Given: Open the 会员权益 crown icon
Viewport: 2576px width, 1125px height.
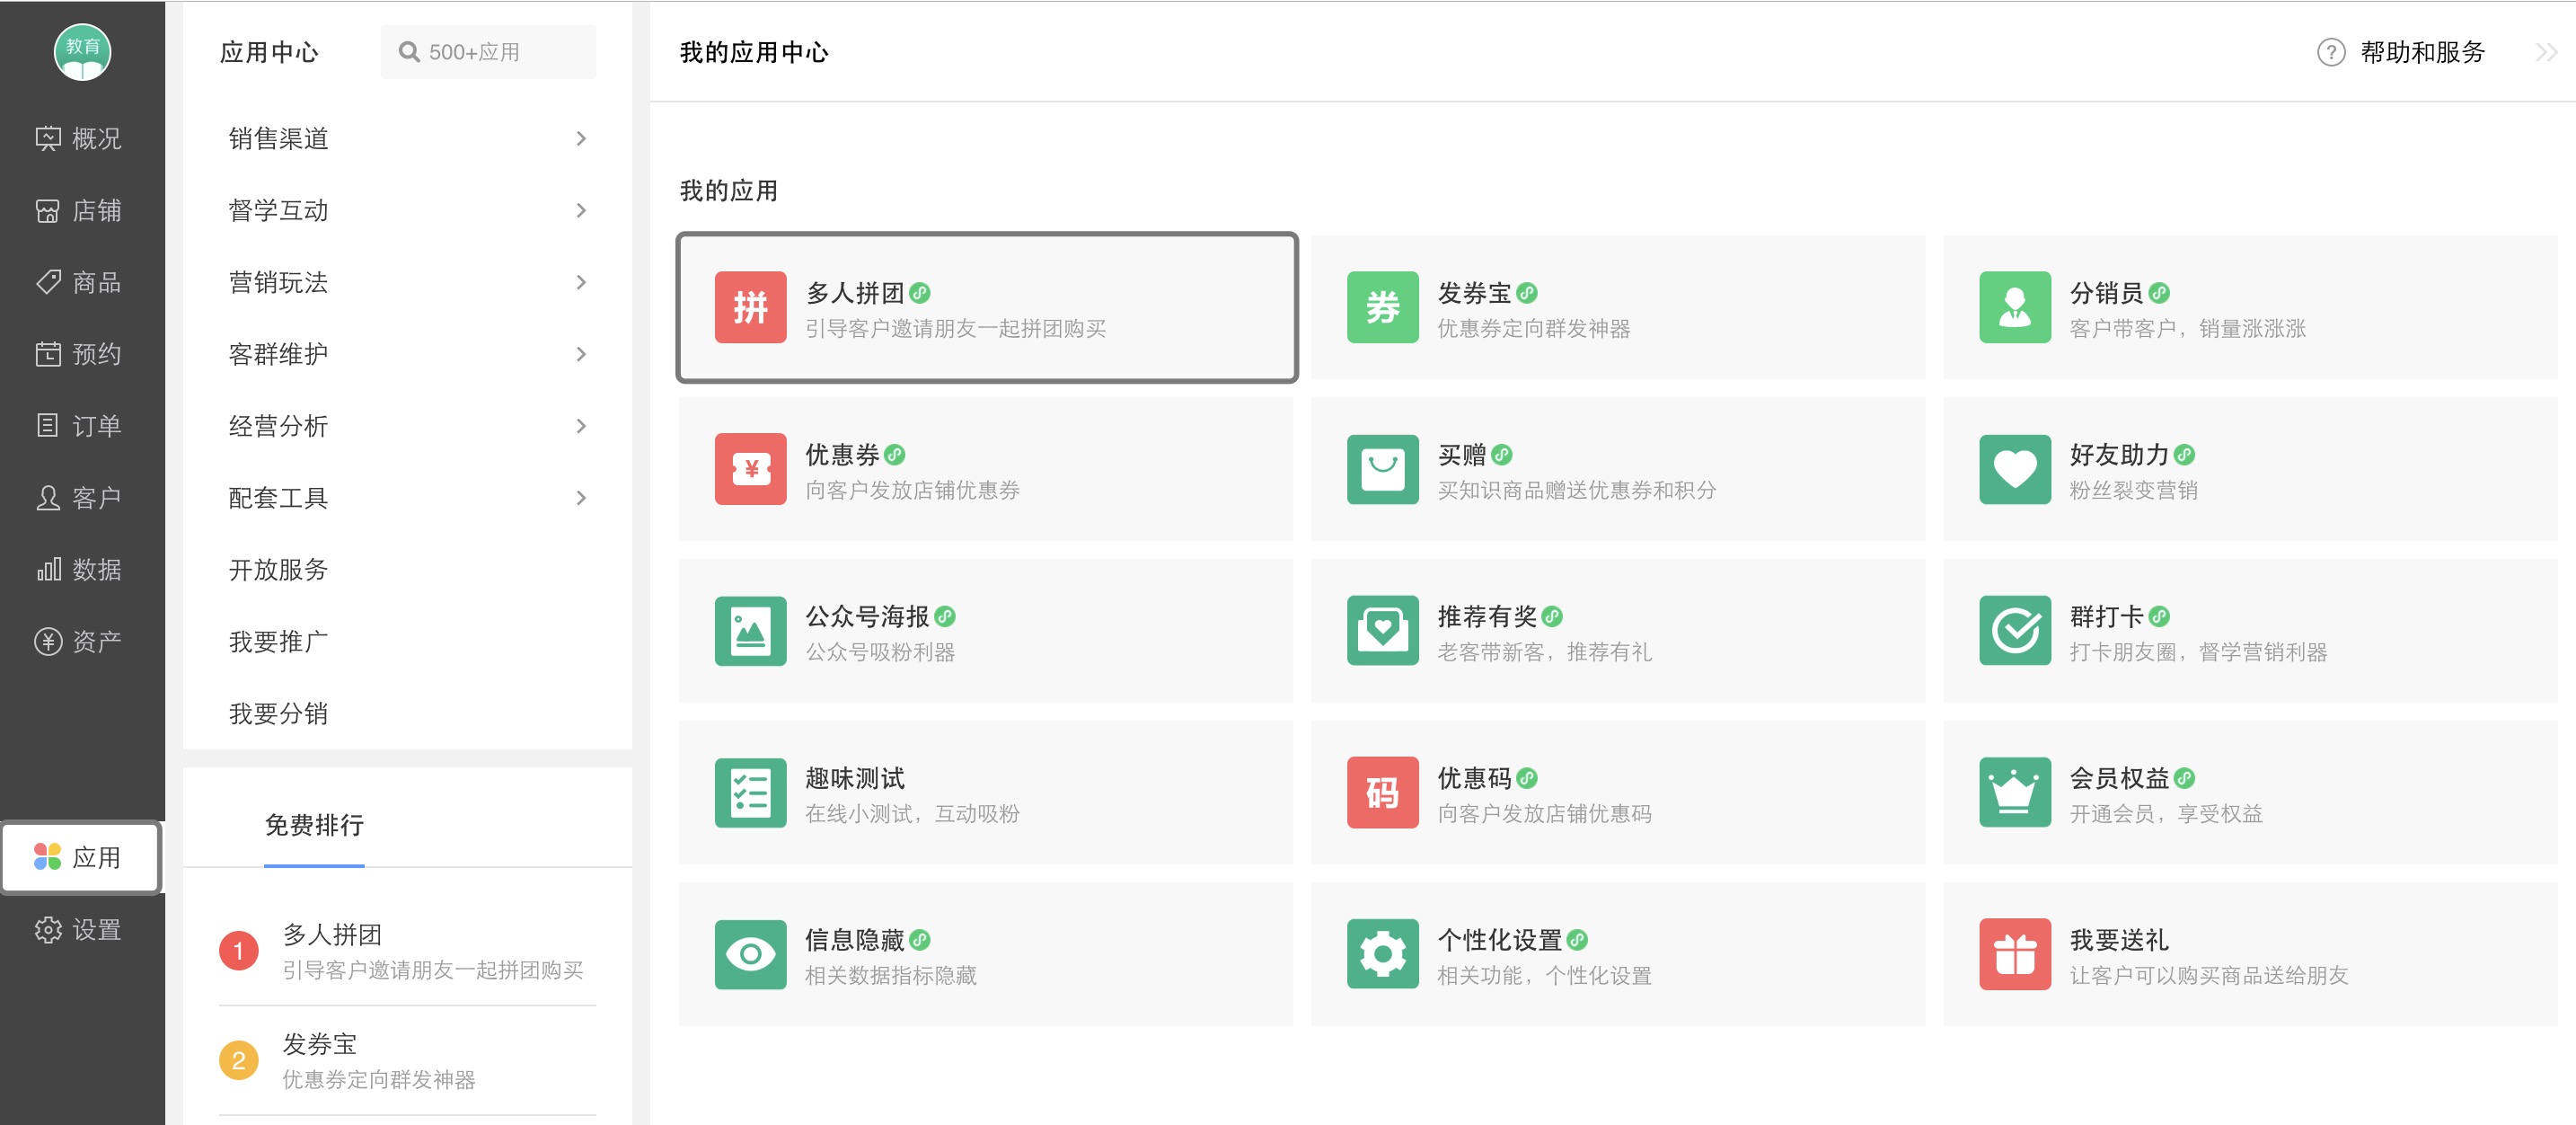Looking at the screenshot, I should tap(2014, 793).
